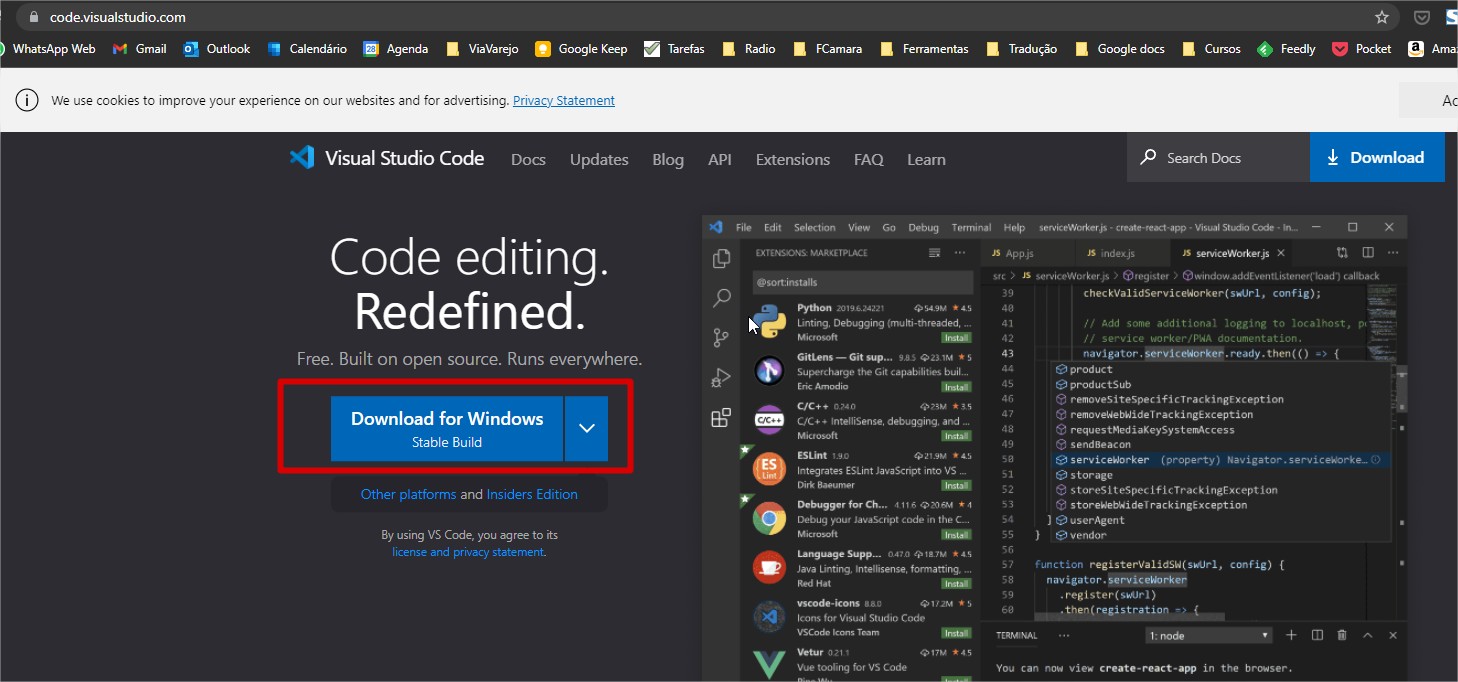Click the Python extension icon in the preview
The height and width of the screenshot is (682, 1458).
click(x=769, y=322)
